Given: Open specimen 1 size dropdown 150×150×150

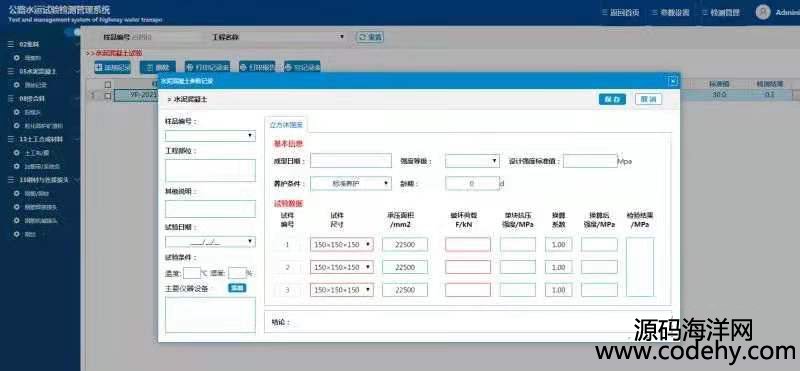Looking at the screenshot, I should coord(341,244).
